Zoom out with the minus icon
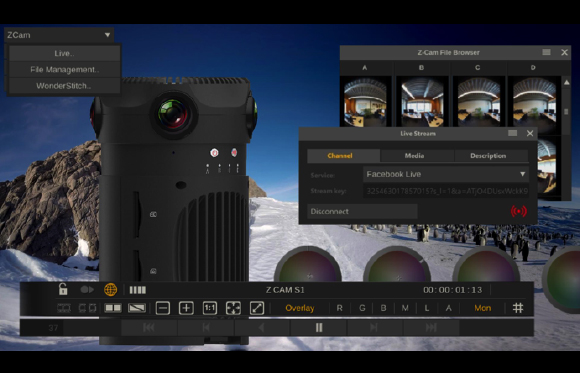 click(x=163, y=308)
